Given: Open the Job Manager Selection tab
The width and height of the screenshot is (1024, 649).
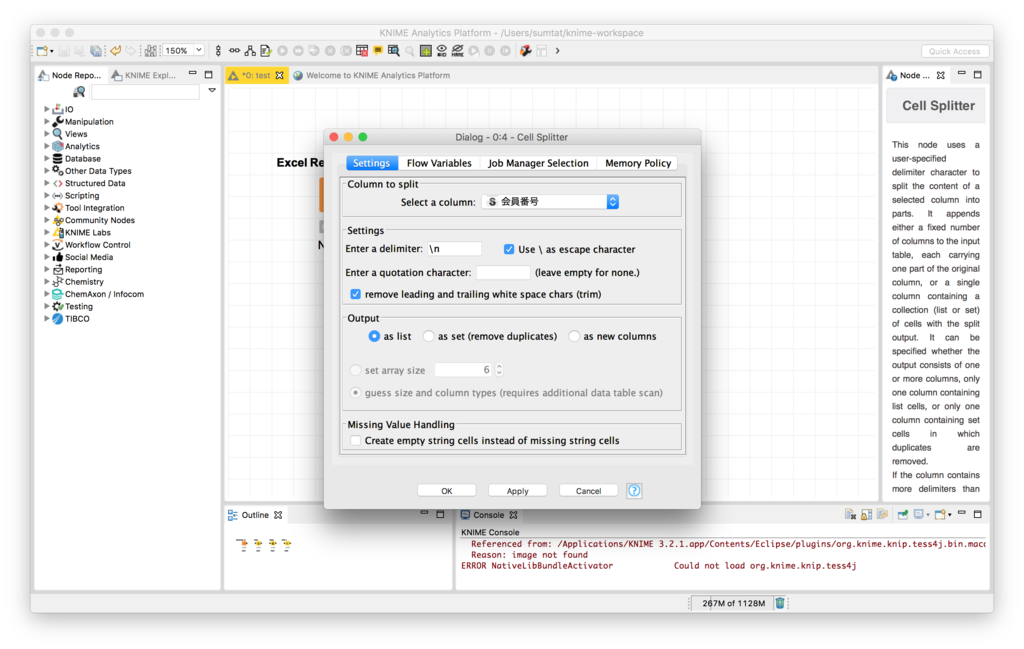Looking at the screenshot, I should pos(538,163).
